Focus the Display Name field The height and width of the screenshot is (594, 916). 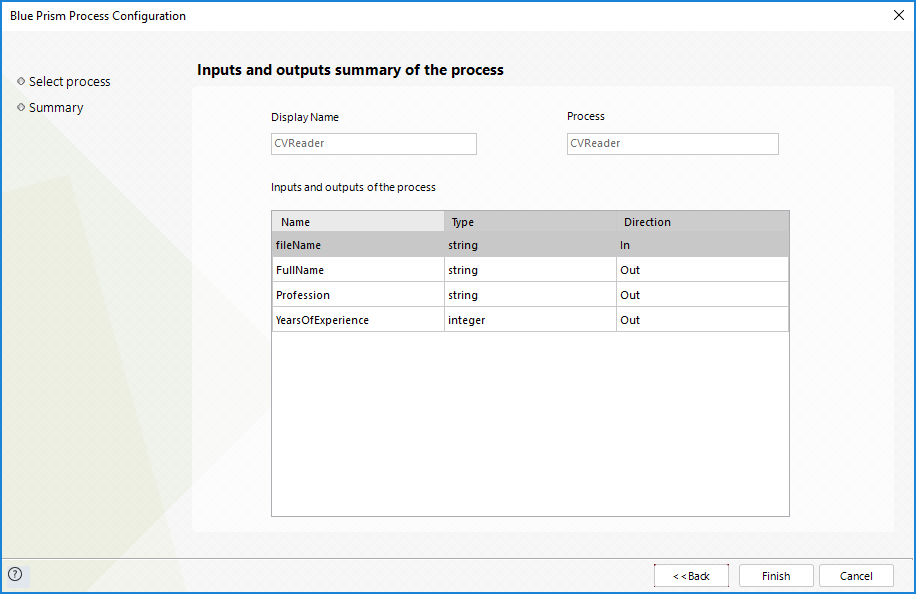(x=374, y=144)
